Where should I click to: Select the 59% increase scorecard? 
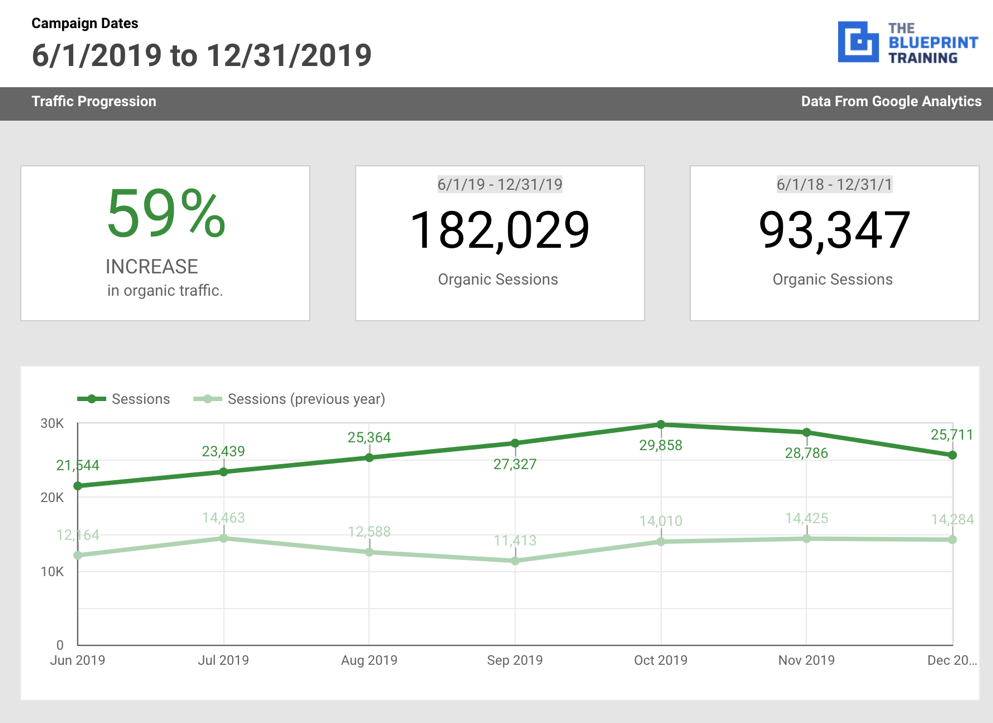coord(165,242)
